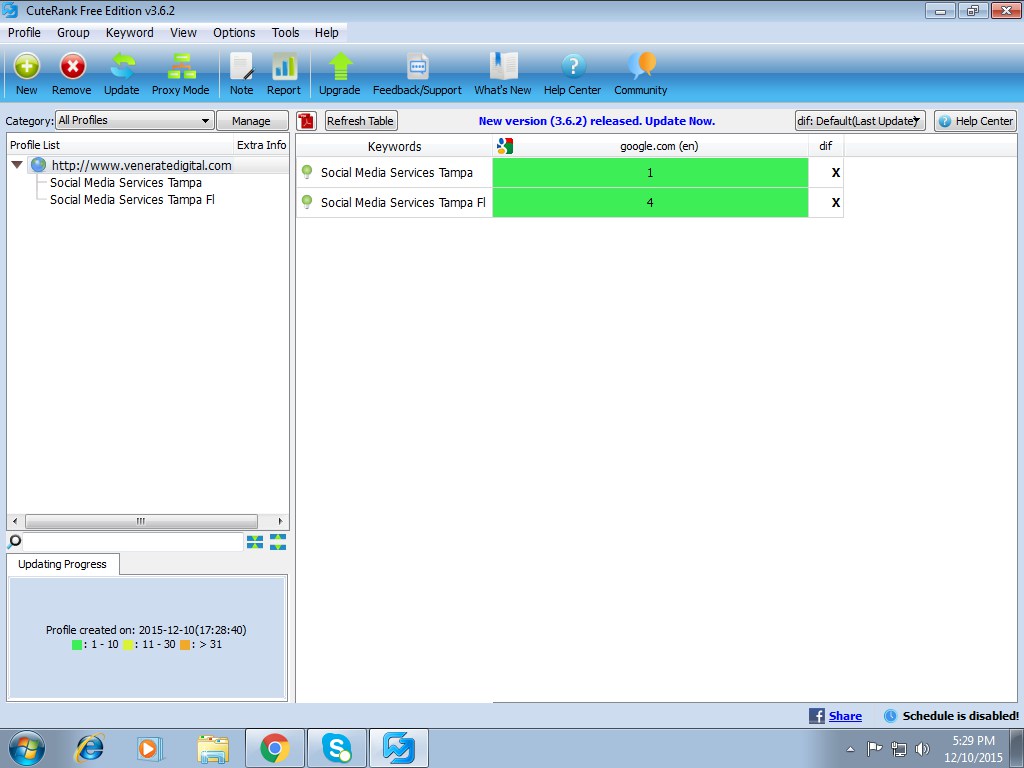Click the Facebook icon in the status bar

click(x=817, y=716)
